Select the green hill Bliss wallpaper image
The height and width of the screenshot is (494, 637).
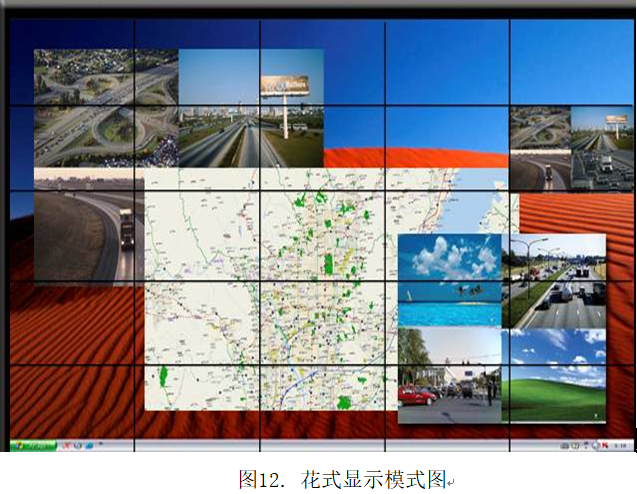click(555, 375)
